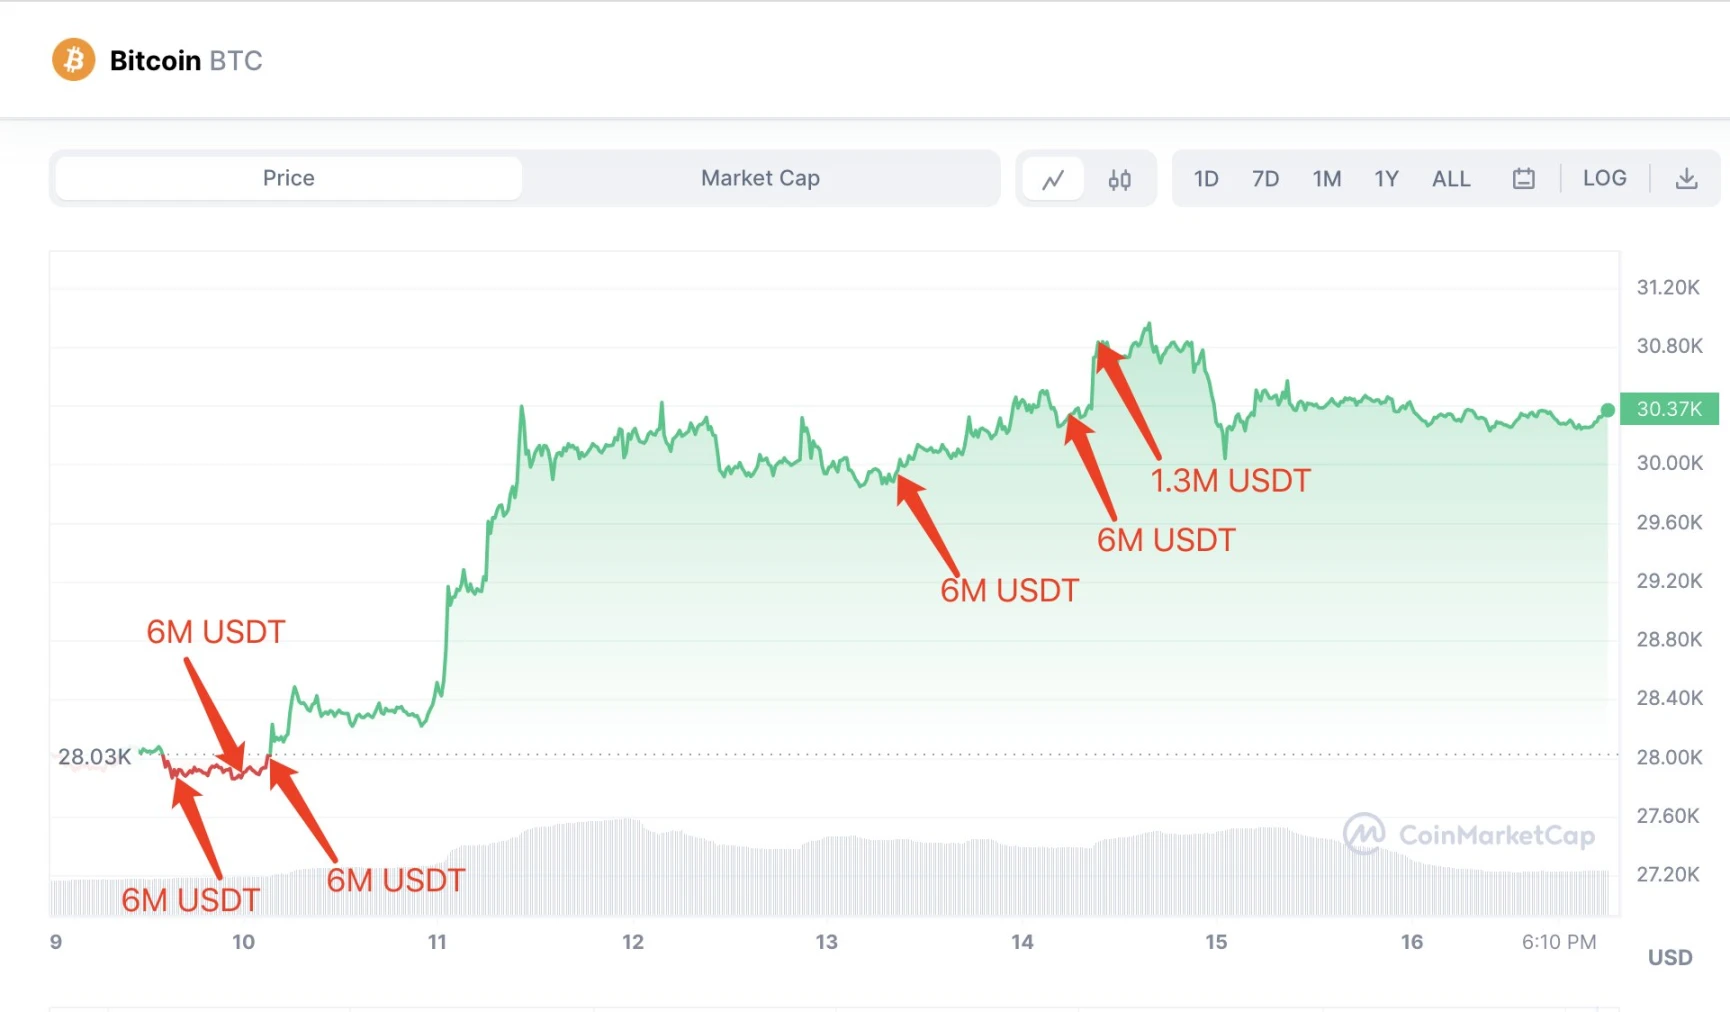Select the 7D time range
Screen dimensions: 1730x1012
1265,179
